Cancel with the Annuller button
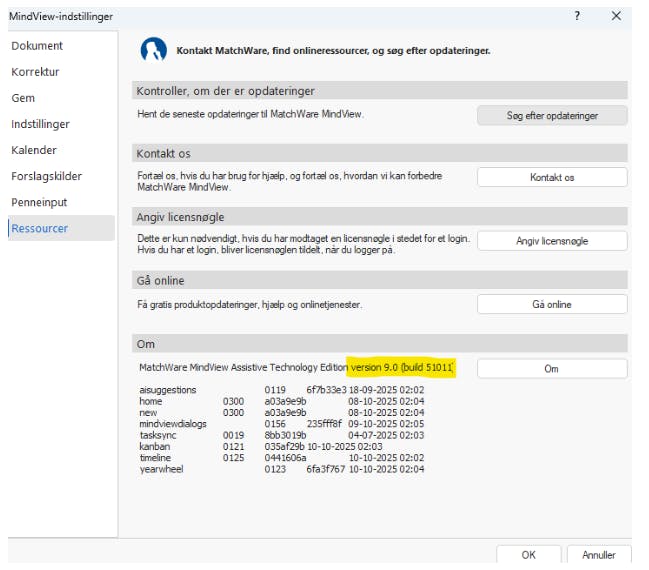The width and height of the screenshot is (649, 570). tap(599, 555)
